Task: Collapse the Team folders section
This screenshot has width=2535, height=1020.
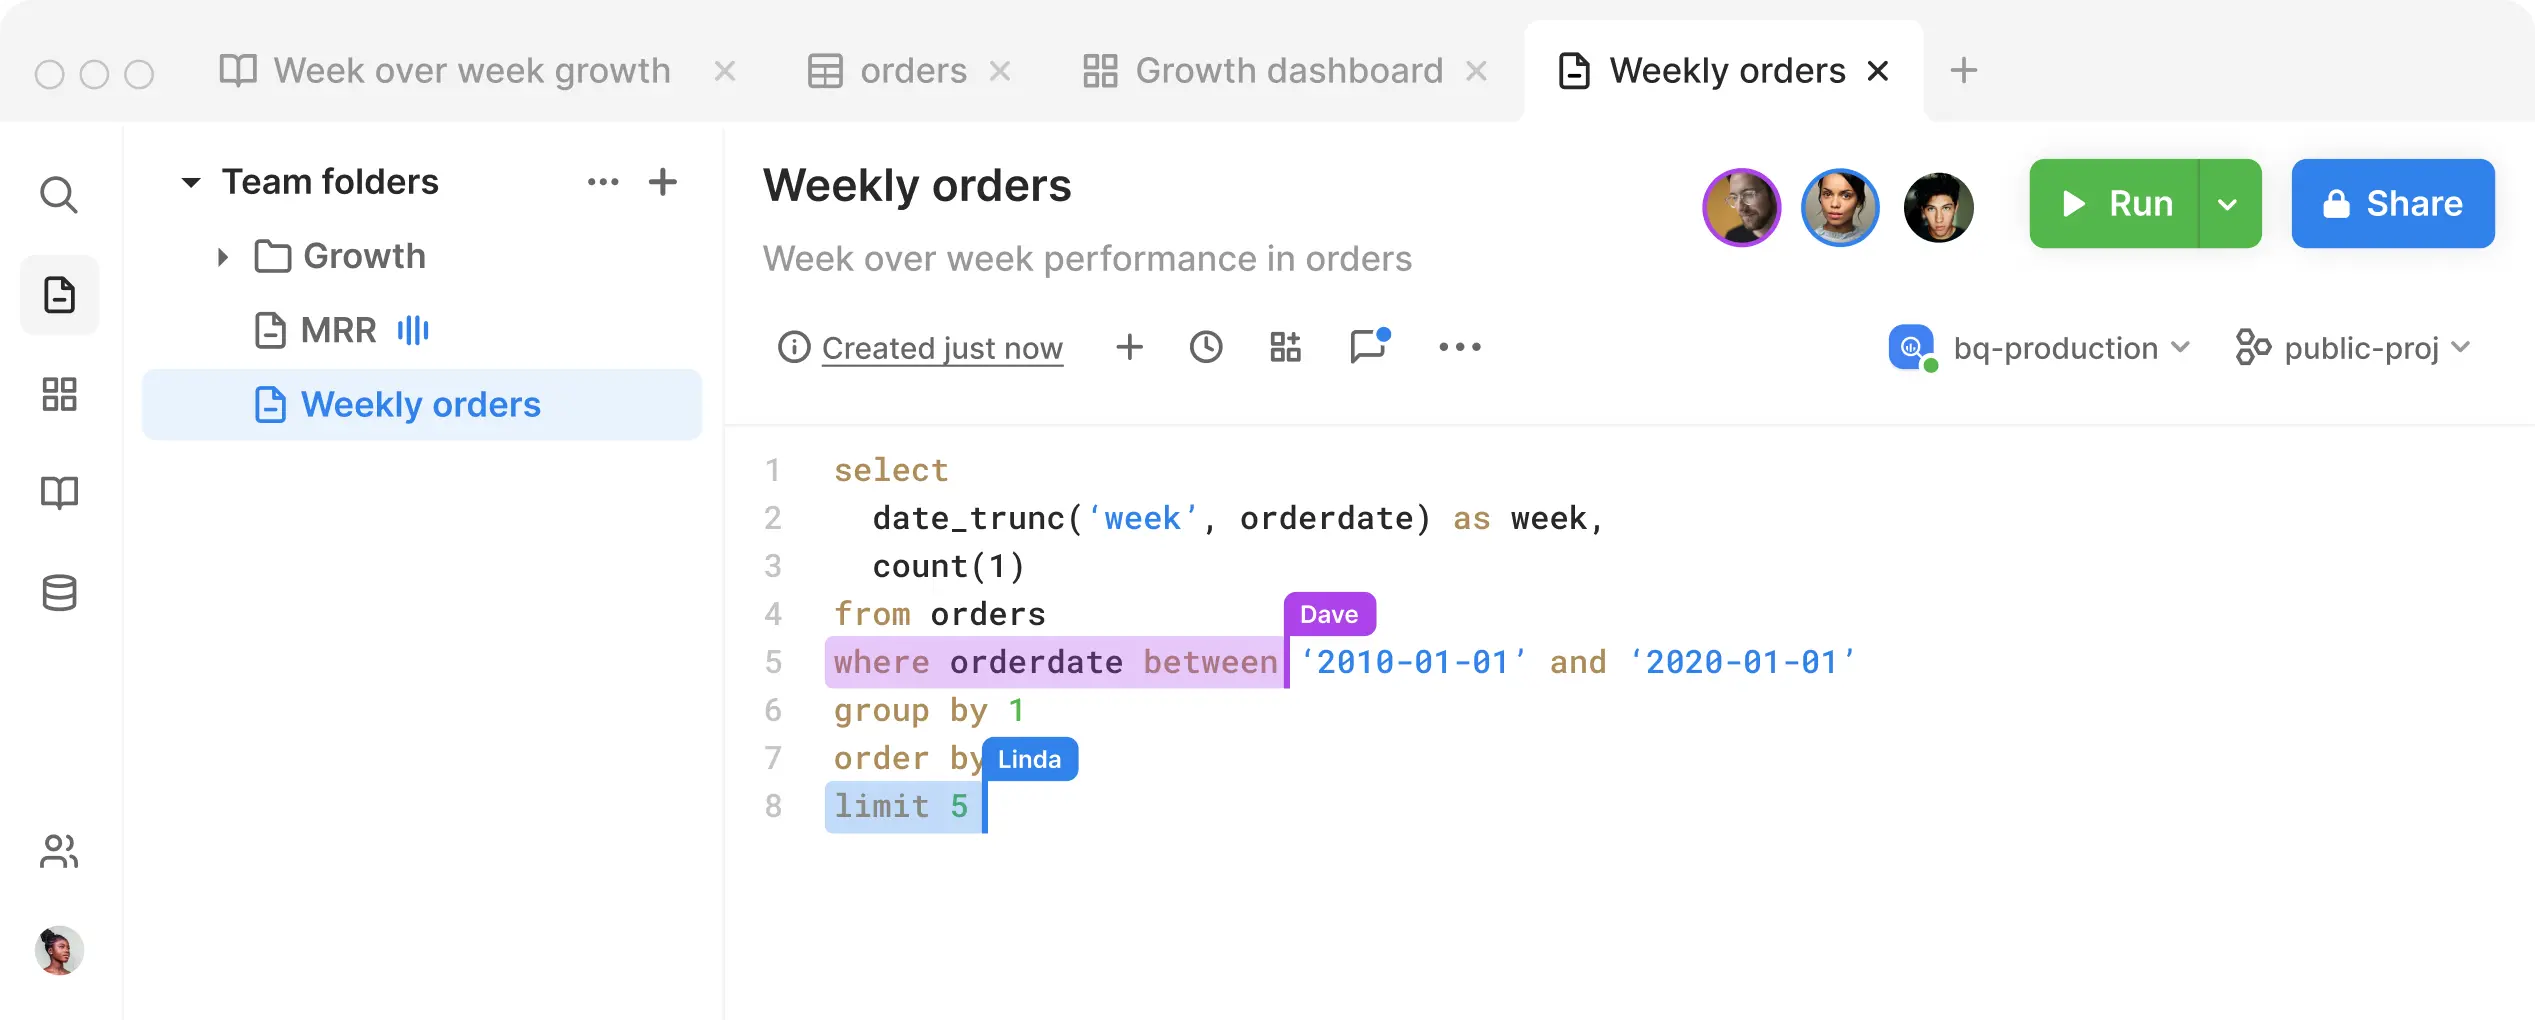Action: click(x=191, y=182)
